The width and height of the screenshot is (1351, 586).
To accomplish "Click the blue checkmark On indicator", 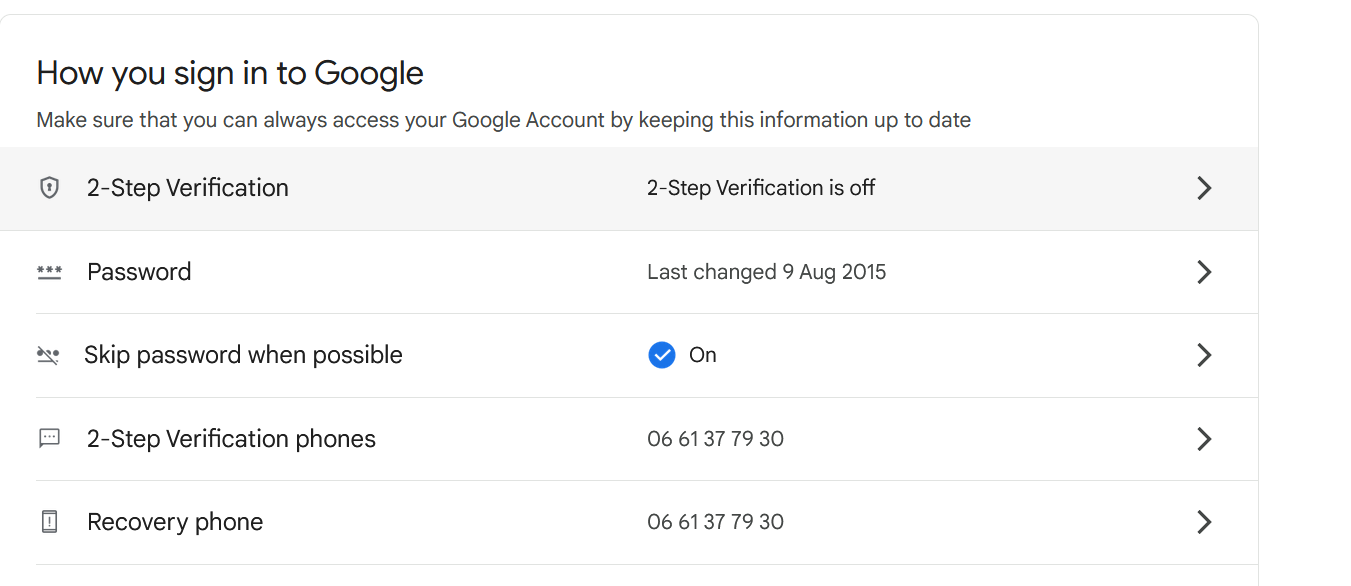I will point(662,355).
